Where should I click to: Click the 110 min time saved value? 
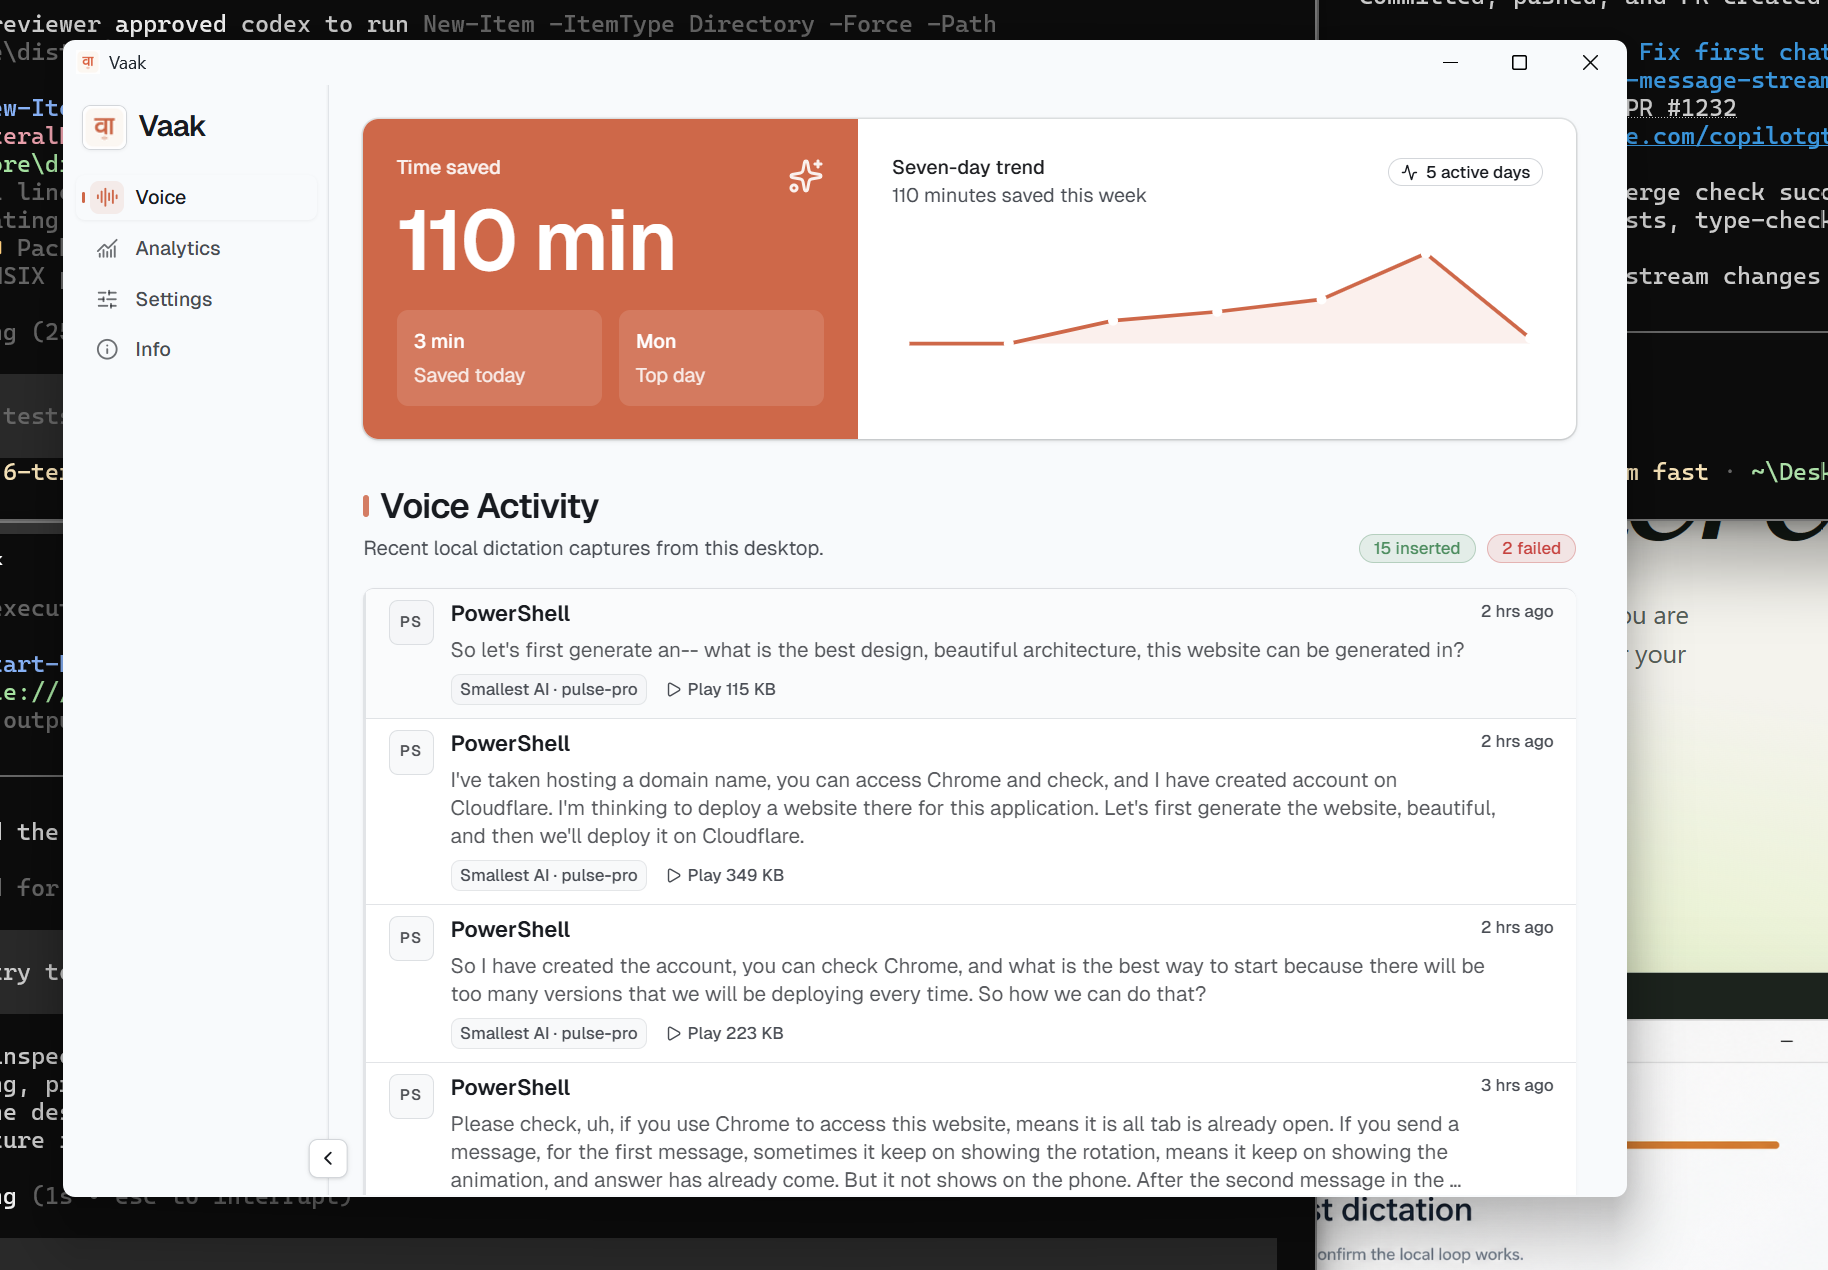pos(537,241)
